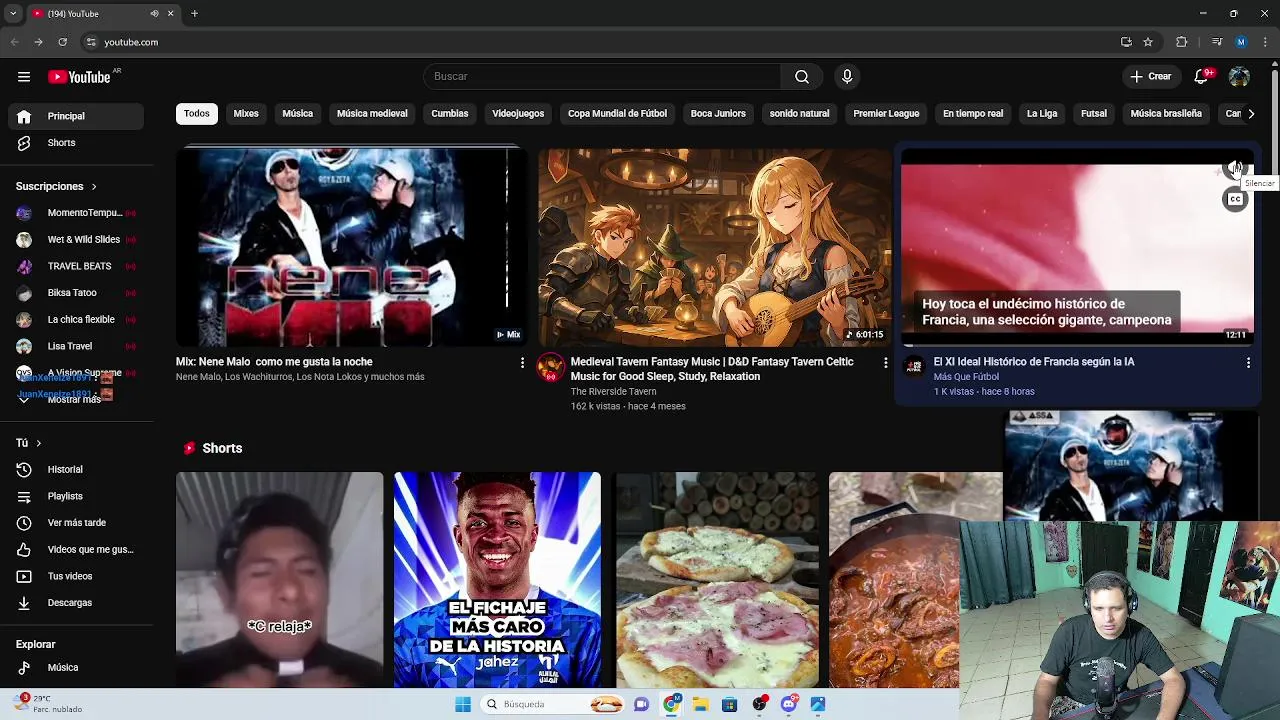Select the Mixes filter chip
The width and height of the screenshot is (1280, 720).
[246, 114]
